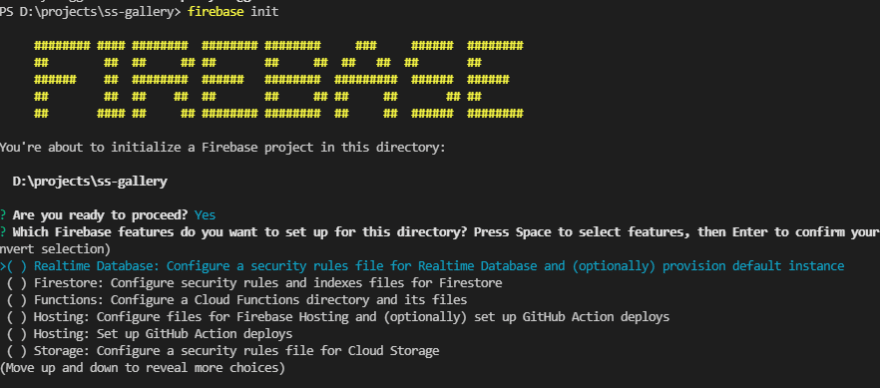Click the cyan Yes answer

(205, 215)
